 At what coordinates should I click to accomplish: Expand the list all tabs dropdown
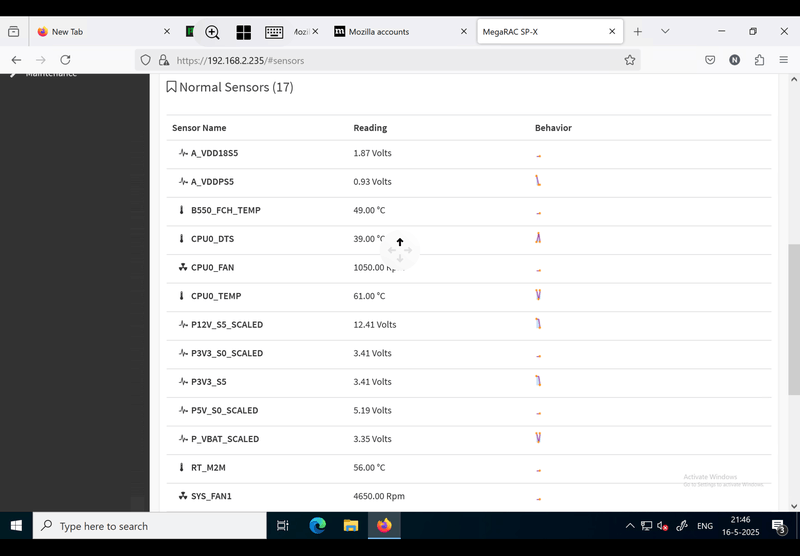665,32
